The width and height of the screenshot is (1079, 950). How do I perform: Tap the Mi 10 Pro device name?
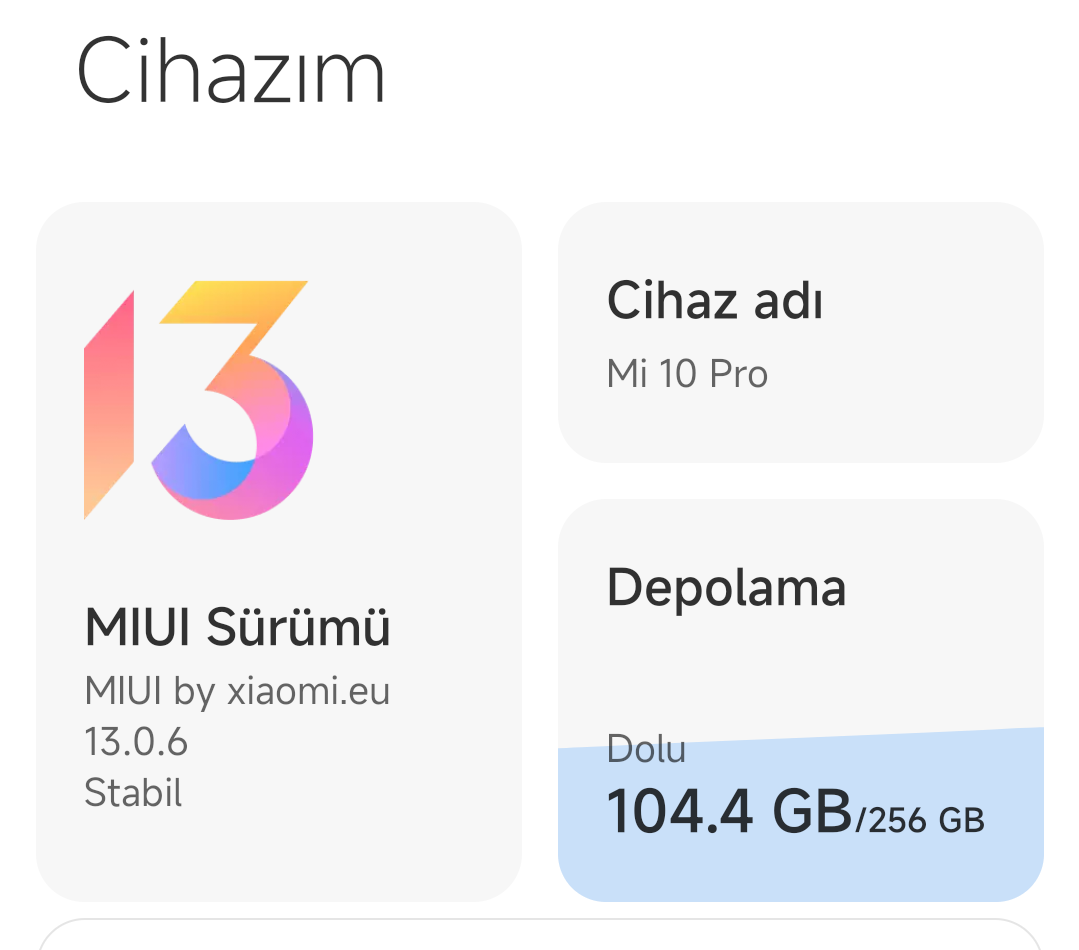[687, 374]
